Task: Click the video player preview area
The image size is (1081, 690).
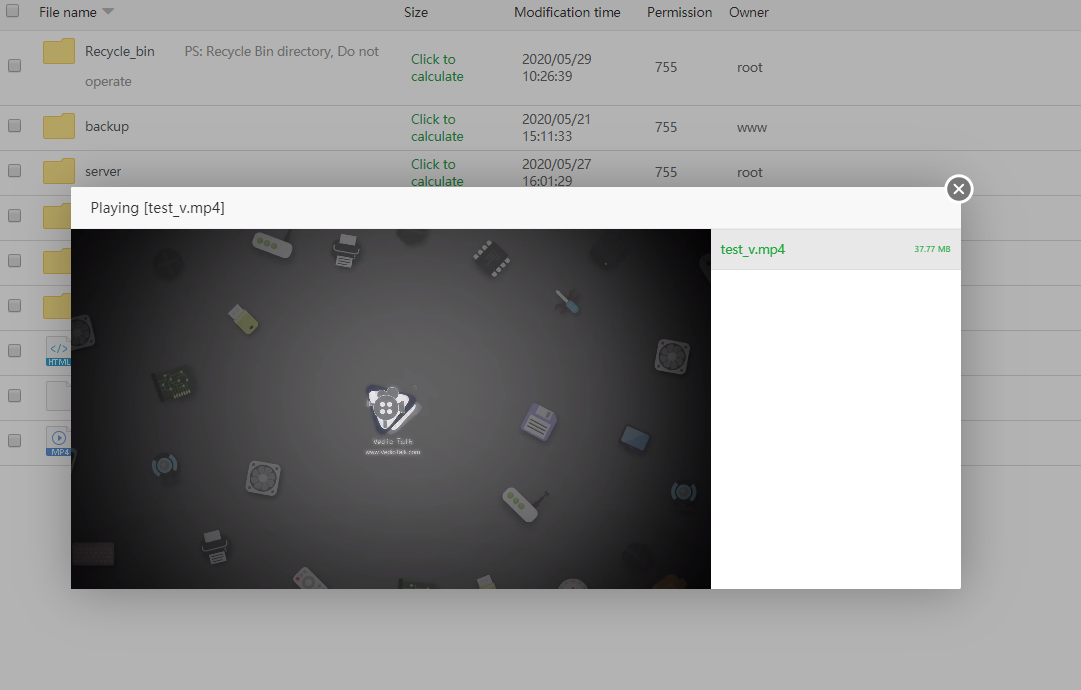Action: pyautogui.click(x=391, y=409)
